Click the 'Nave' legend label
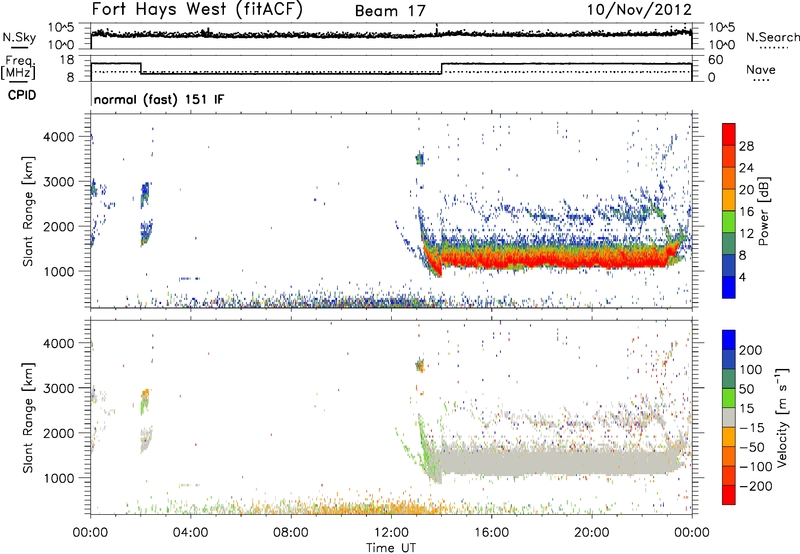 coord(761,69)
